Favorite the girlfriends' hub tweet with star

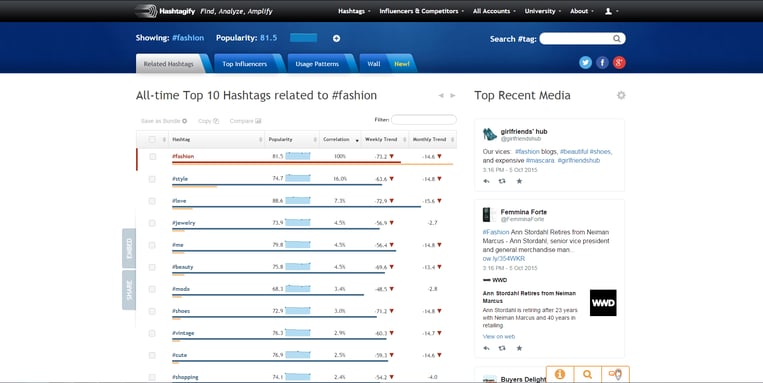(519, 181)
